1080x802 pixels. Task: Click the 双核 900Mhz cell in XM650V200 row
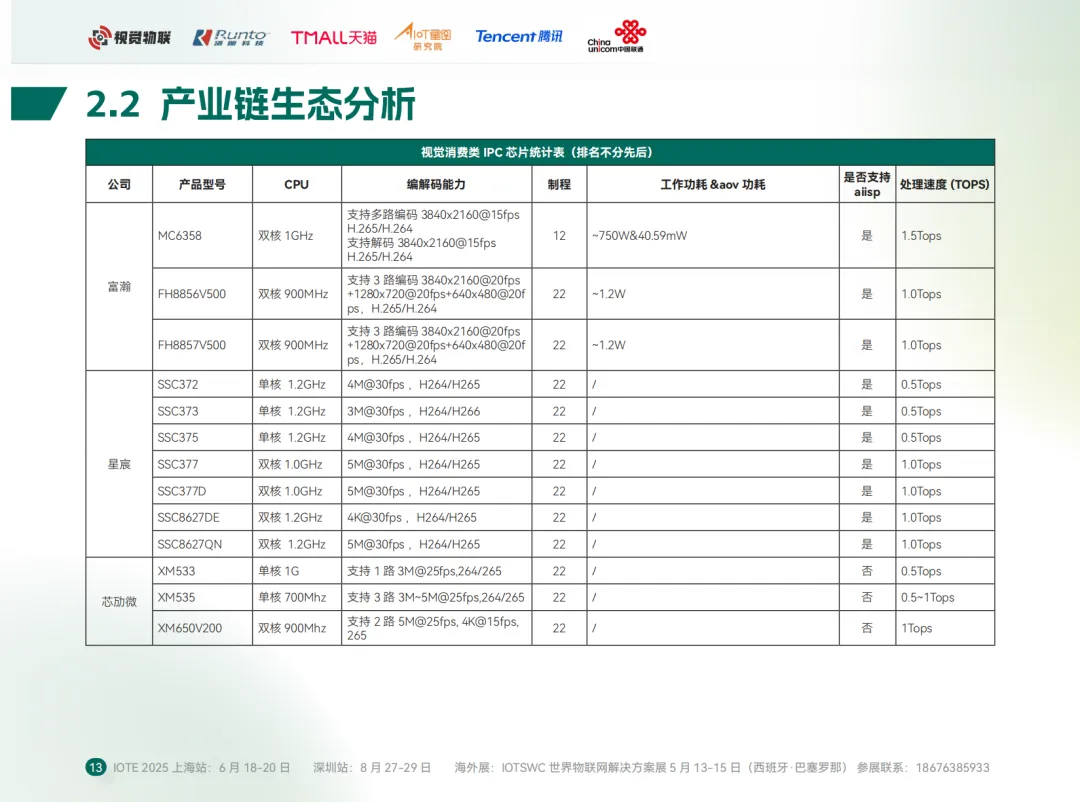[297, 628]
